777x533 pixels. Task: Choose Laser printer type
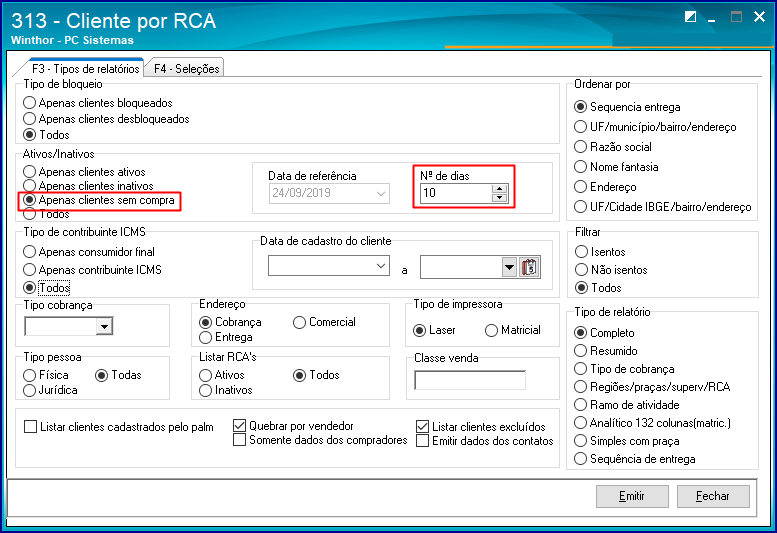[434, 330]
